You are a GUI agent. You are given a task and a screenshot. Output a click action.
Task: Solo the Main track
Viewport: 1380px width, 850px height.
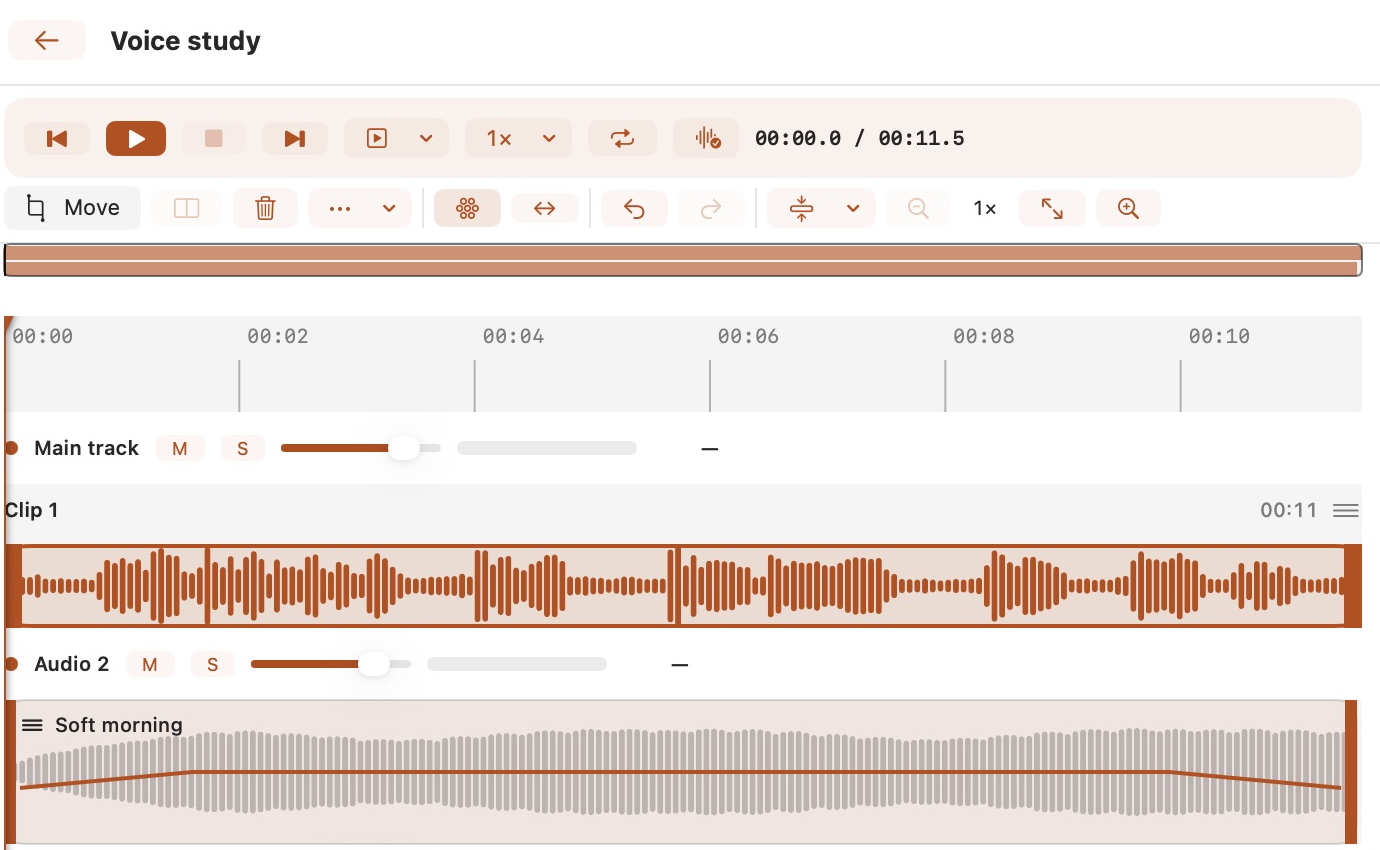(242, 449)
